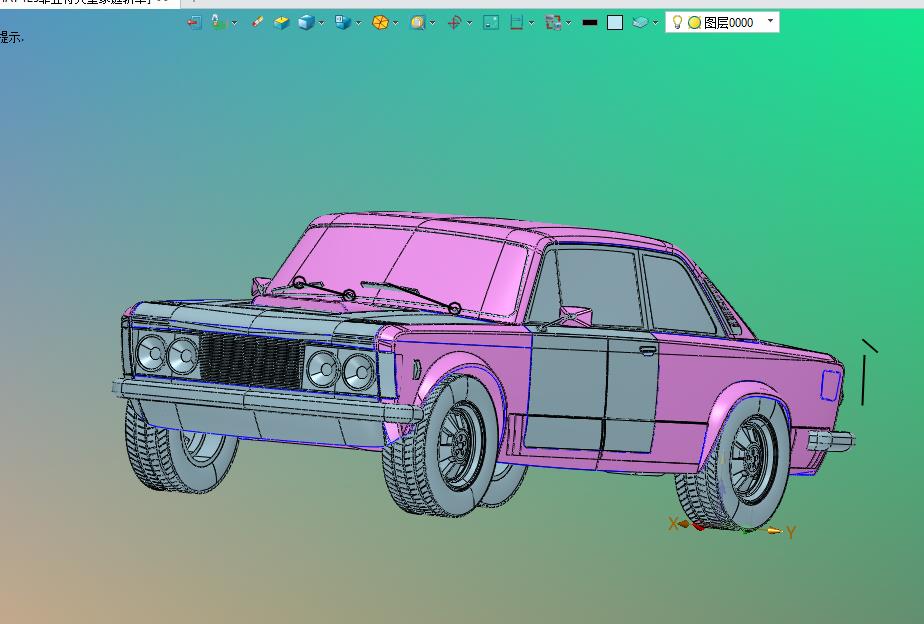The width and height of the screenshot is (924, 624).
Task: Click the Y axis label of the triad
Action: pyautogui.click(x=791, y=533)
